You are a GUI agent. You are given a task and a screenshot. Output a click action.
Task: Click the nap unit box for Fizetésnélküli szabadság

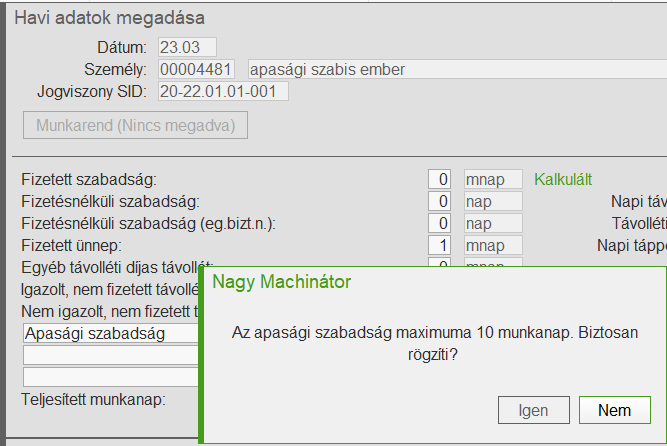[493, 201]
